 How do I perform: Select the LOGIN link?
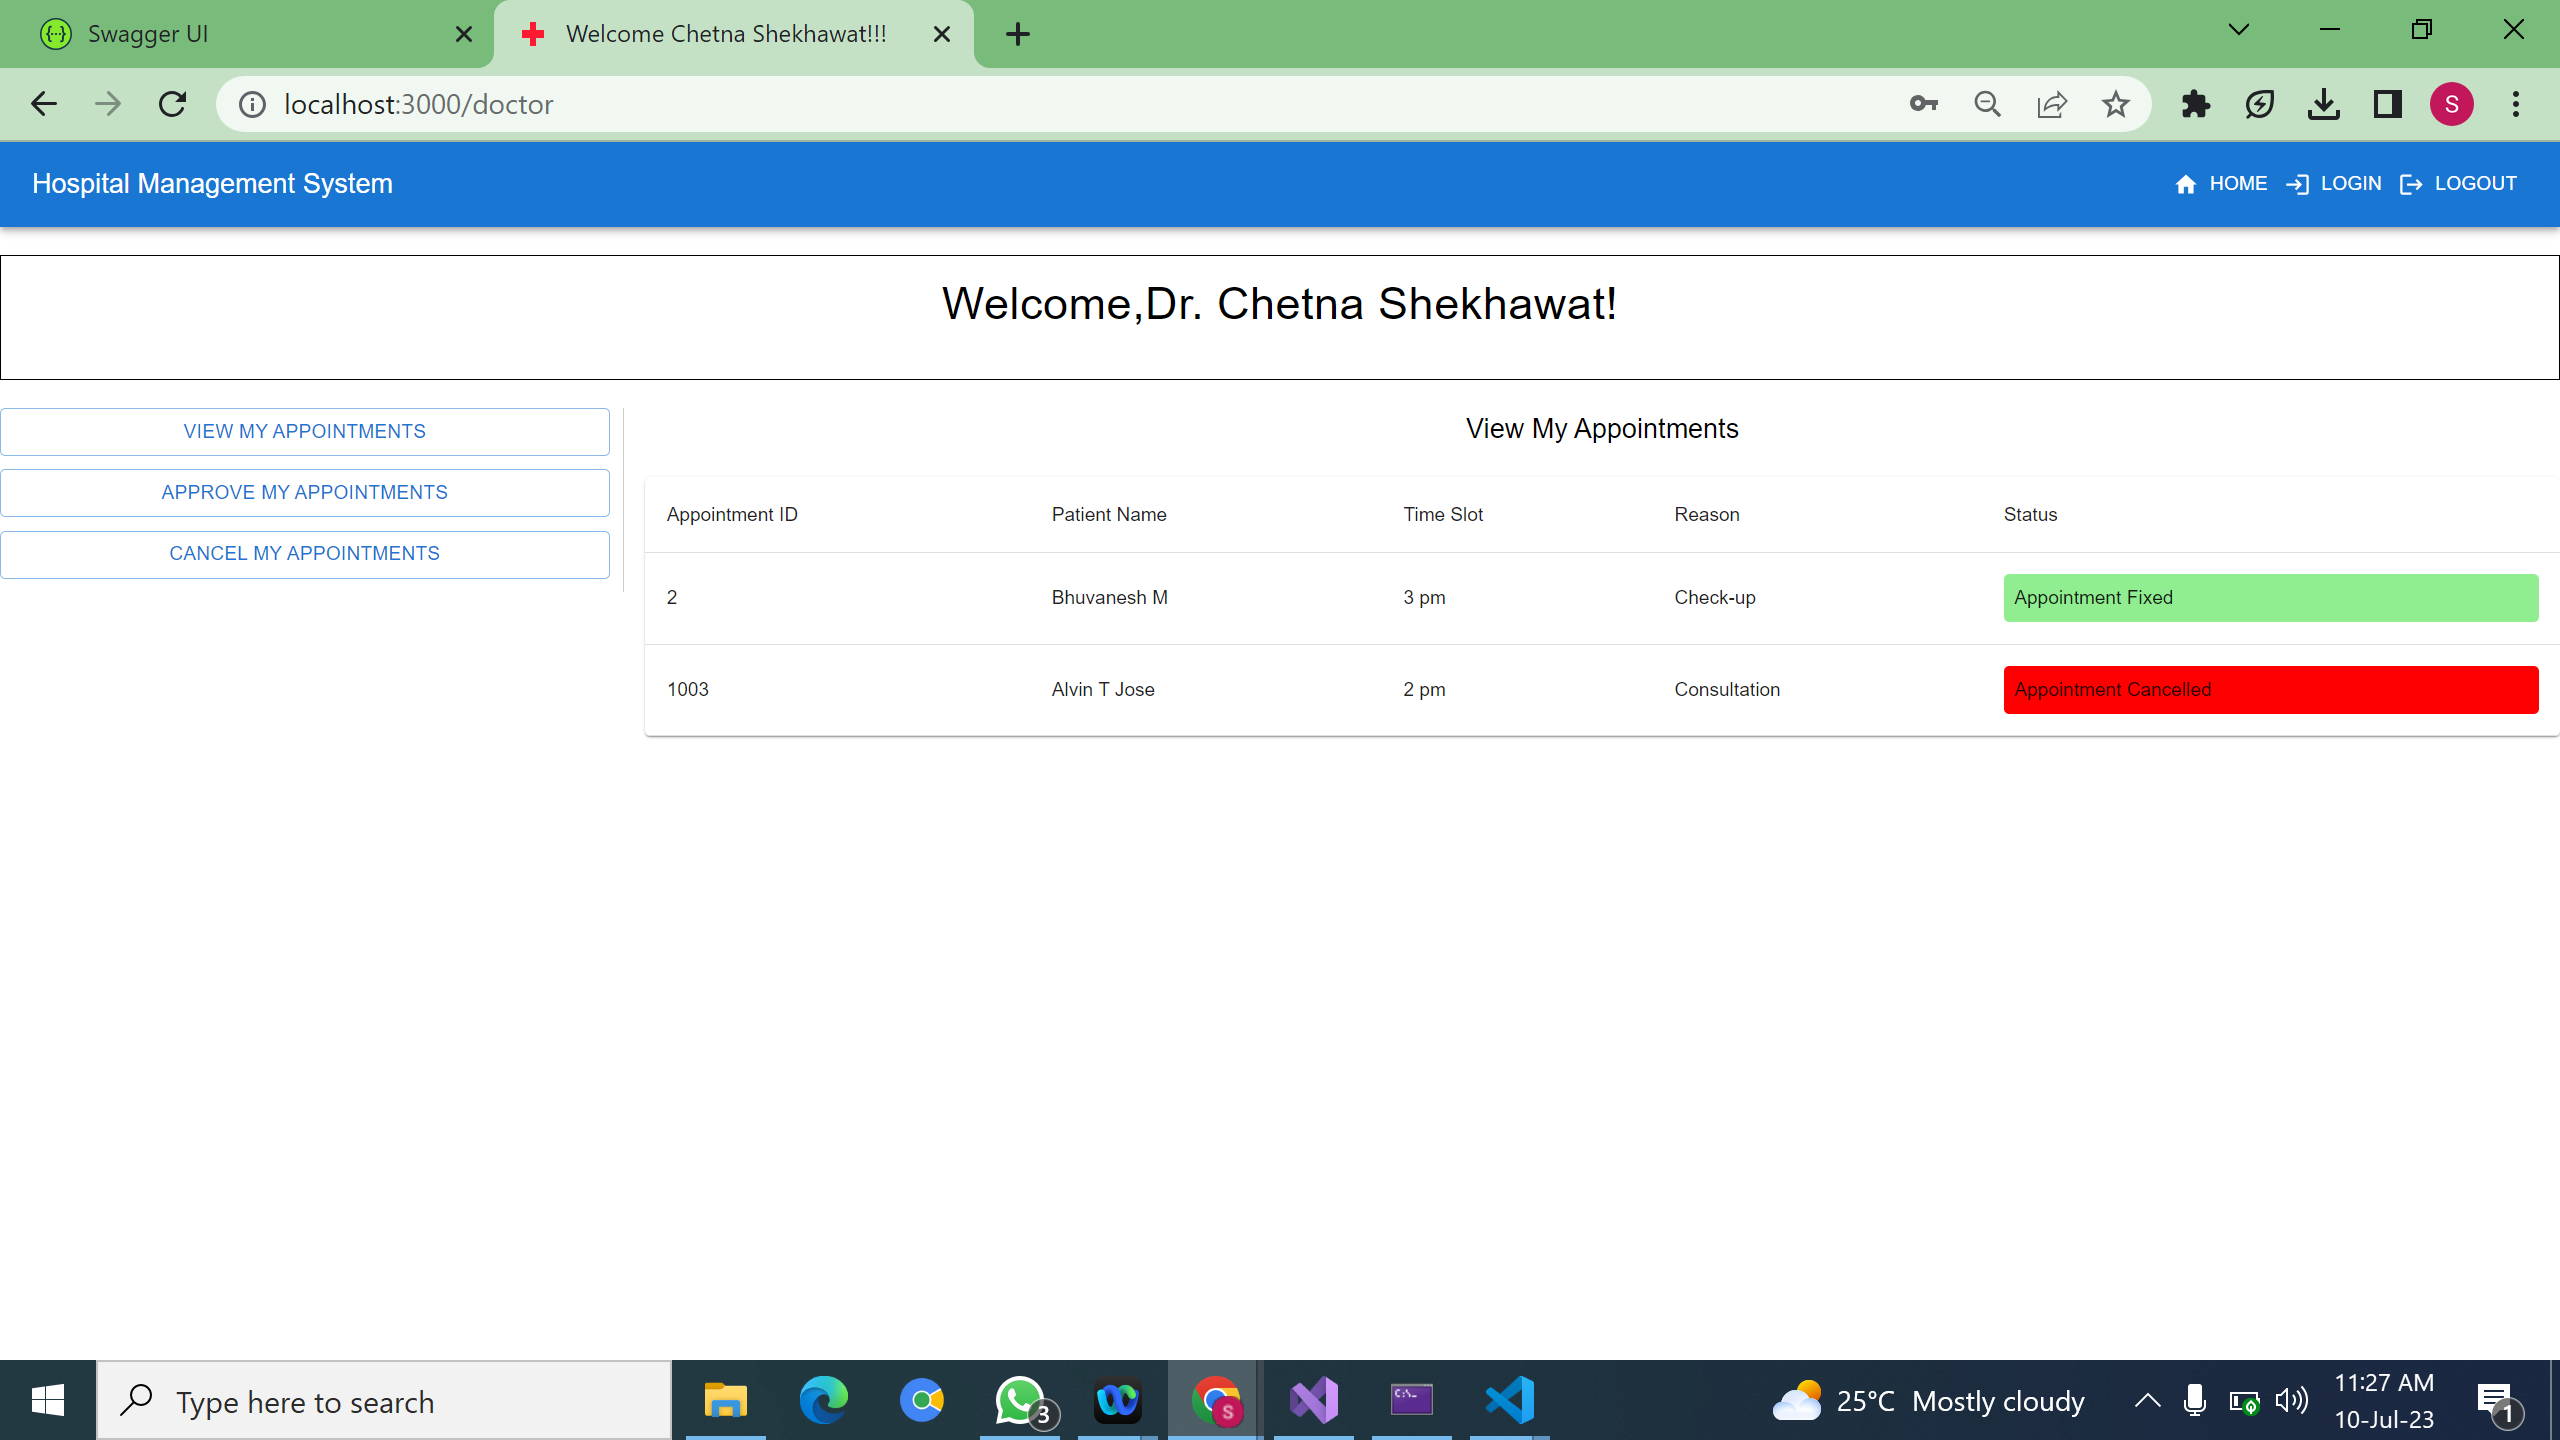pyautogui.click(x=2350, y=183)
